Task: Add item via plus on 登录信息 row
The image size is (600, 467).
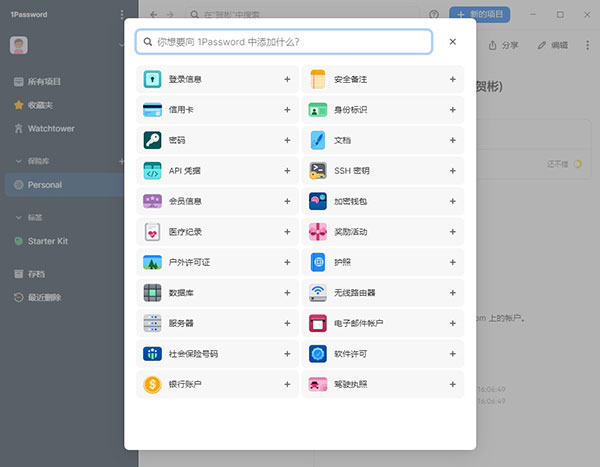Action: (287, 79)
